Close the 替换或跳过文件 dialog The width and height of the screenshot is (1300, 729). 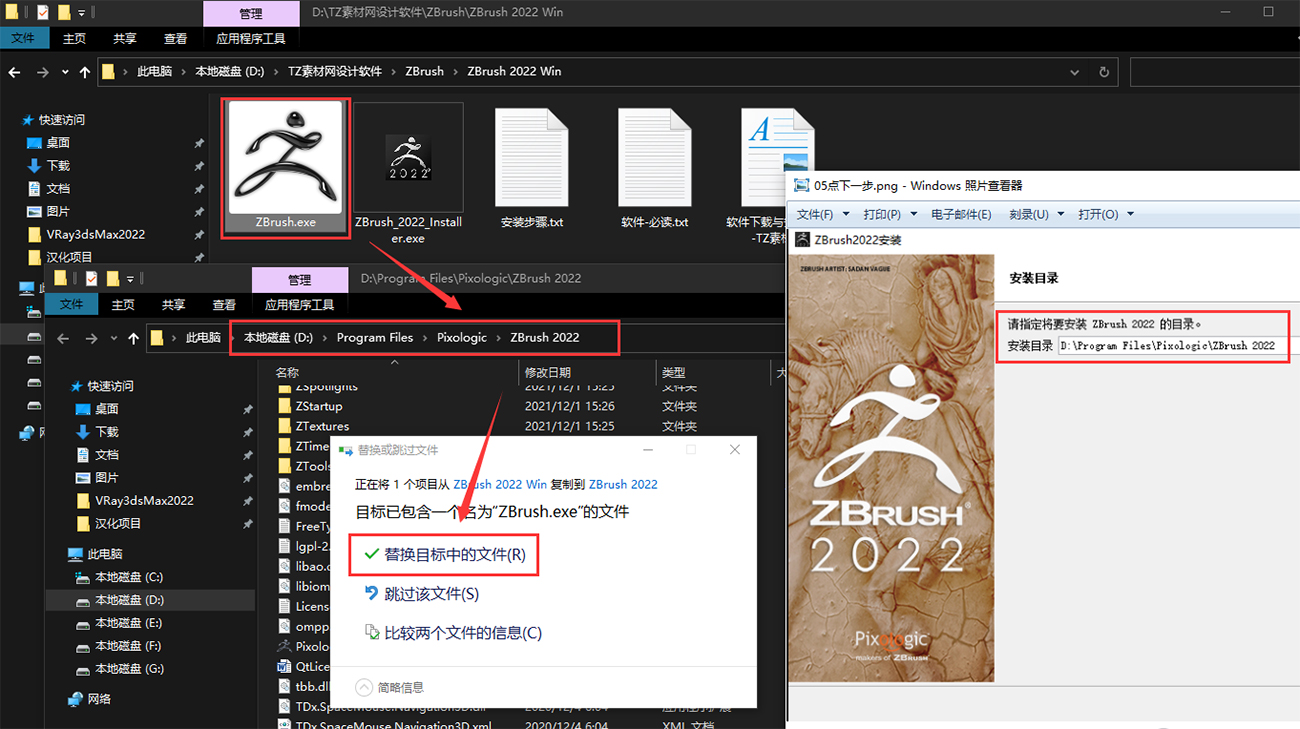(x=735, y=450)
